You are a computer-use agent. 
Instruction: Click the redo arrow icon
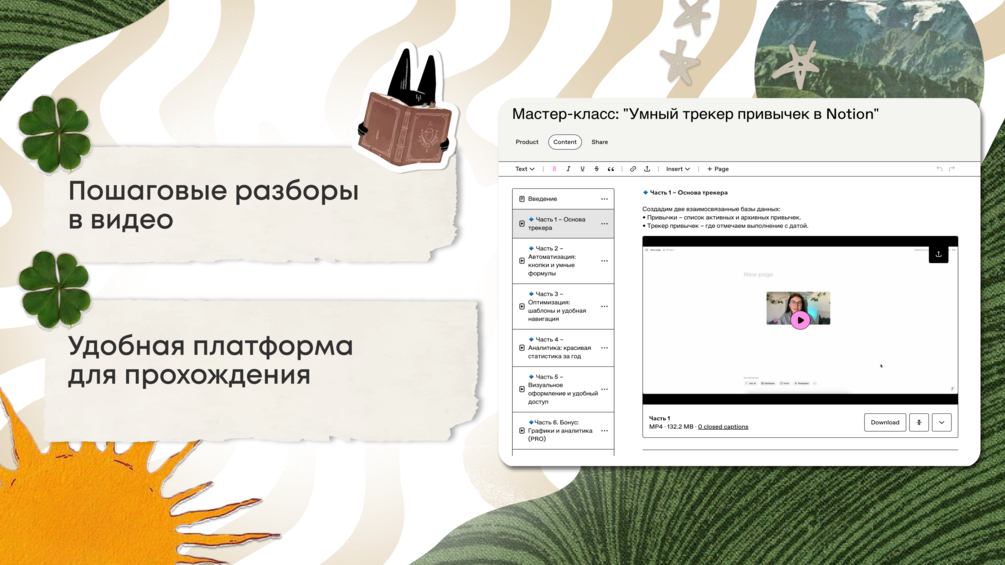pyautogui.click(x=952, y=169)
